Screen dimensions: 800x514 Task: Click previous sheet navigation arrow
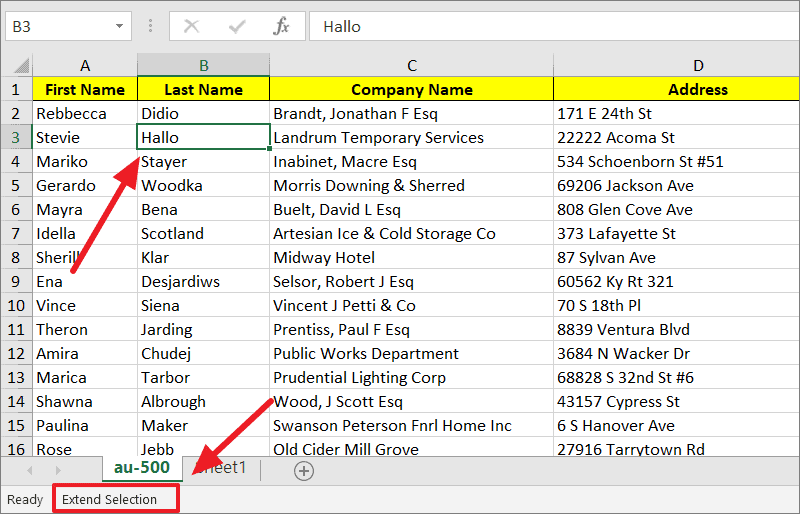pos(30,470)
